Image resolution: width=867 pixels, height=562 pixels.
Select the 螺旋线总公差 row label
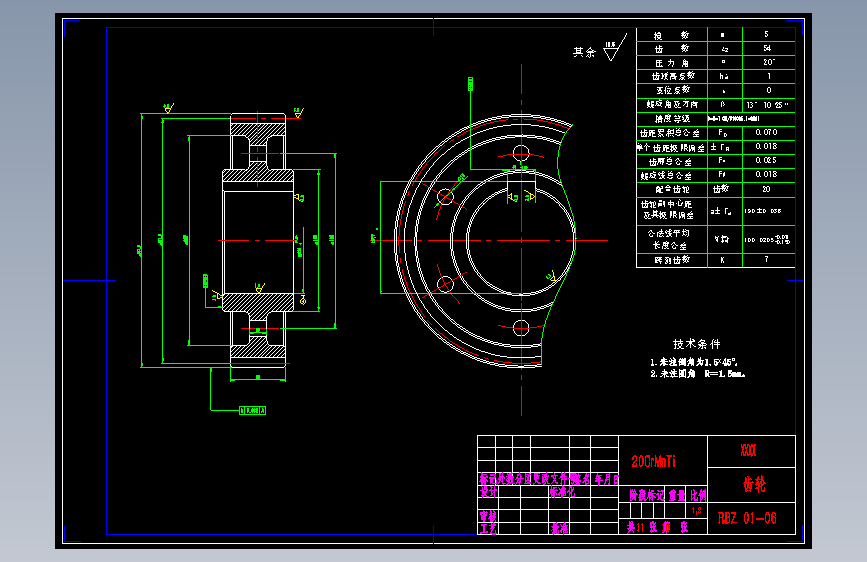pos(666,175)
